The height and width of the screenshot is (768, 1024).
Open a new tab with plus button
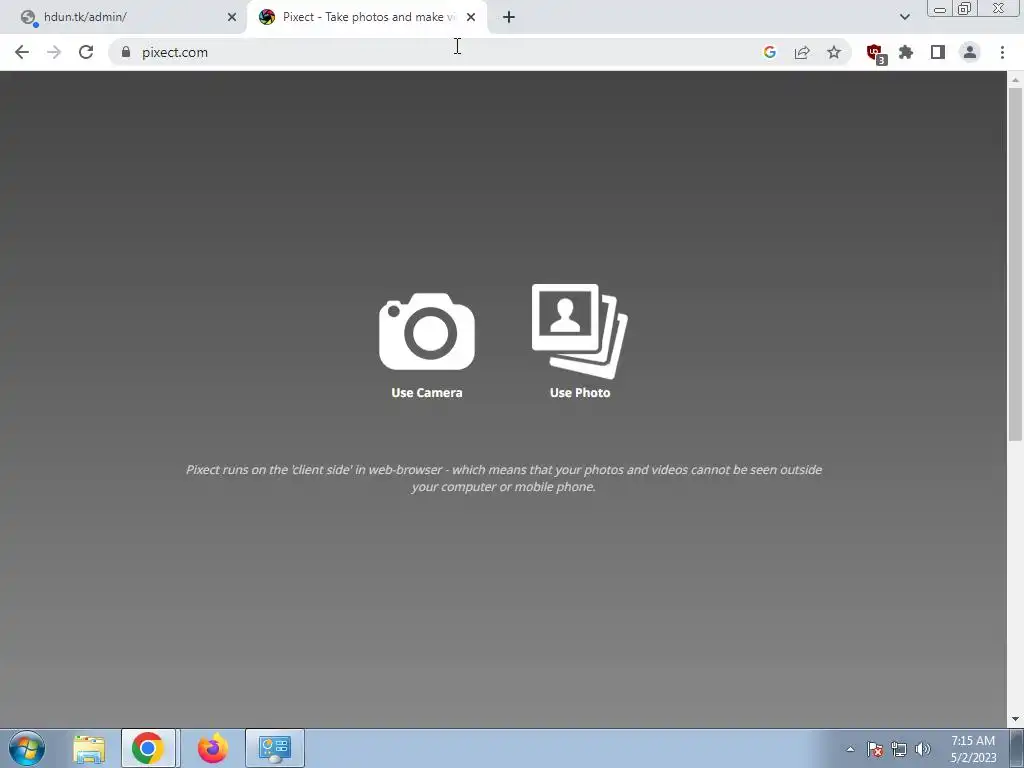coord(509,17)
